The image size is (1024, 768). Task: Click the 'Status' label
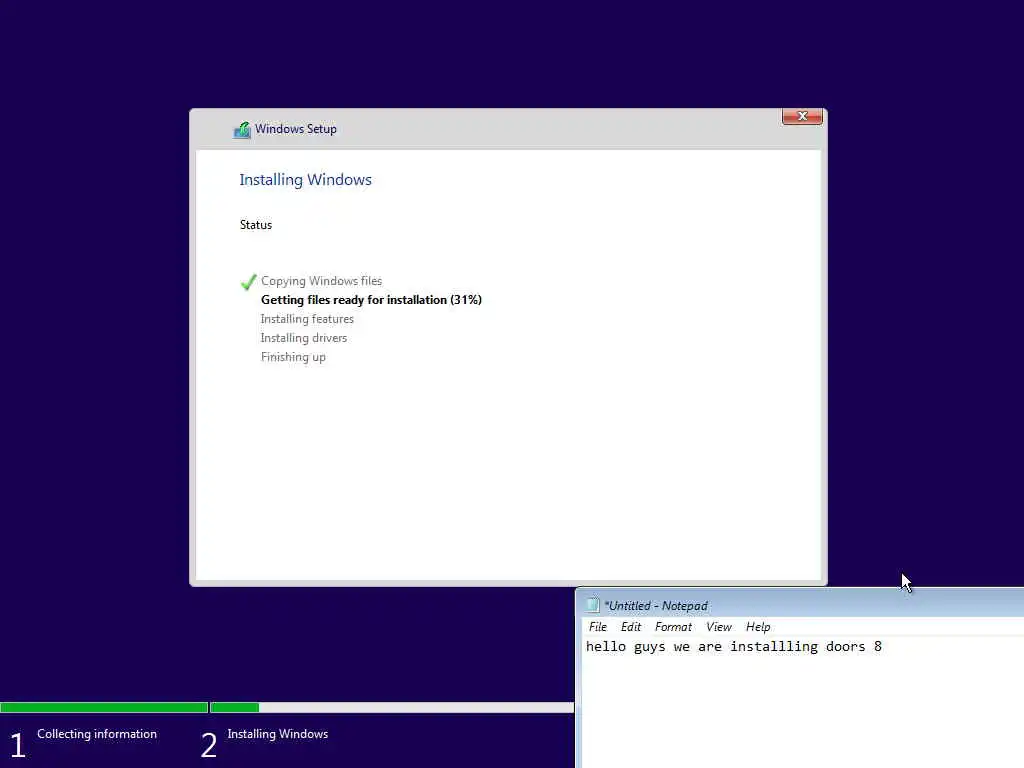coord(255,225)
